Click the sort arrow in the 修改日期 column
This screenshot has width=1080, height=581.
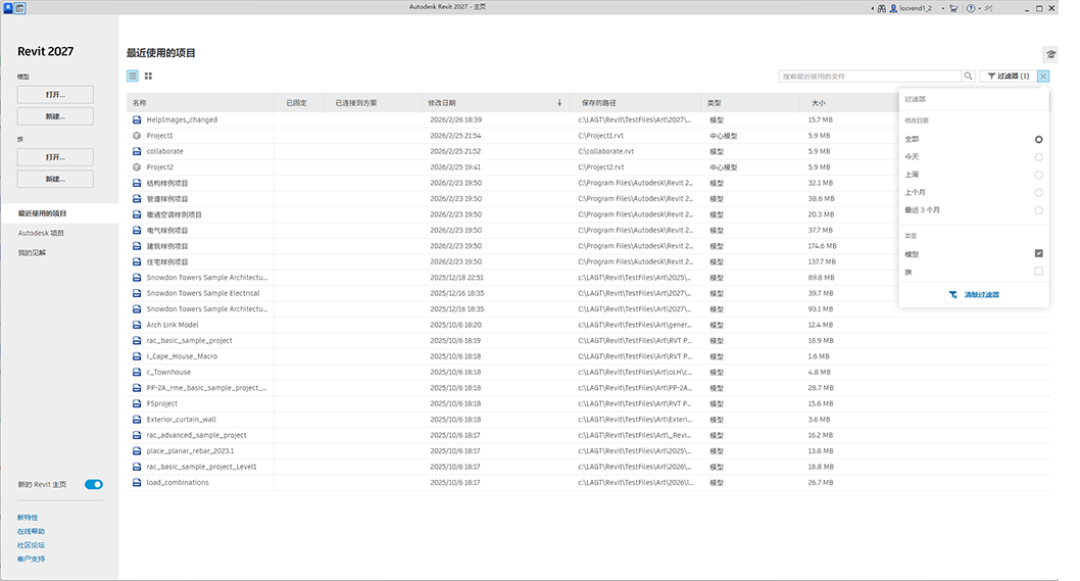click(x=559, y=103)
